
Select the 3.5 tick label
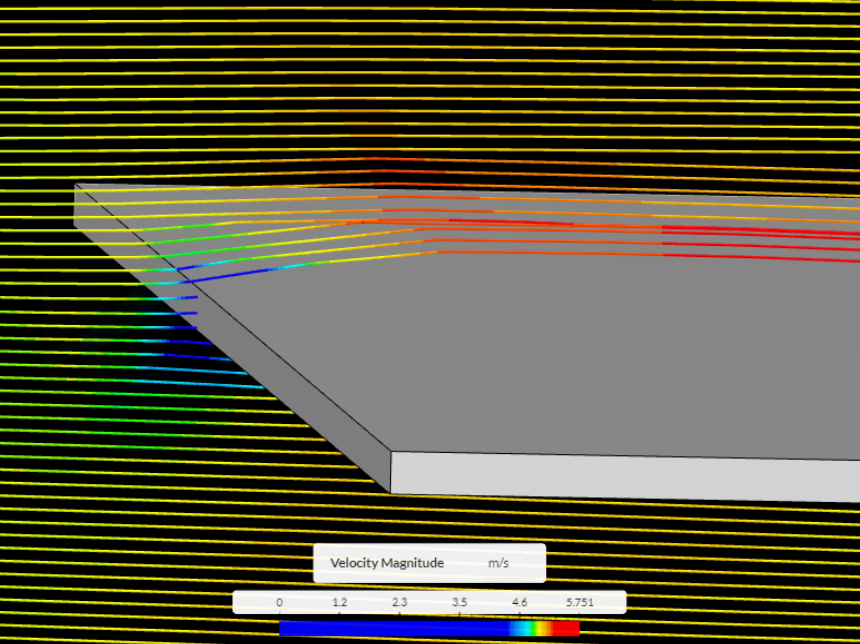pyautogui.click(x=460, y=602)
